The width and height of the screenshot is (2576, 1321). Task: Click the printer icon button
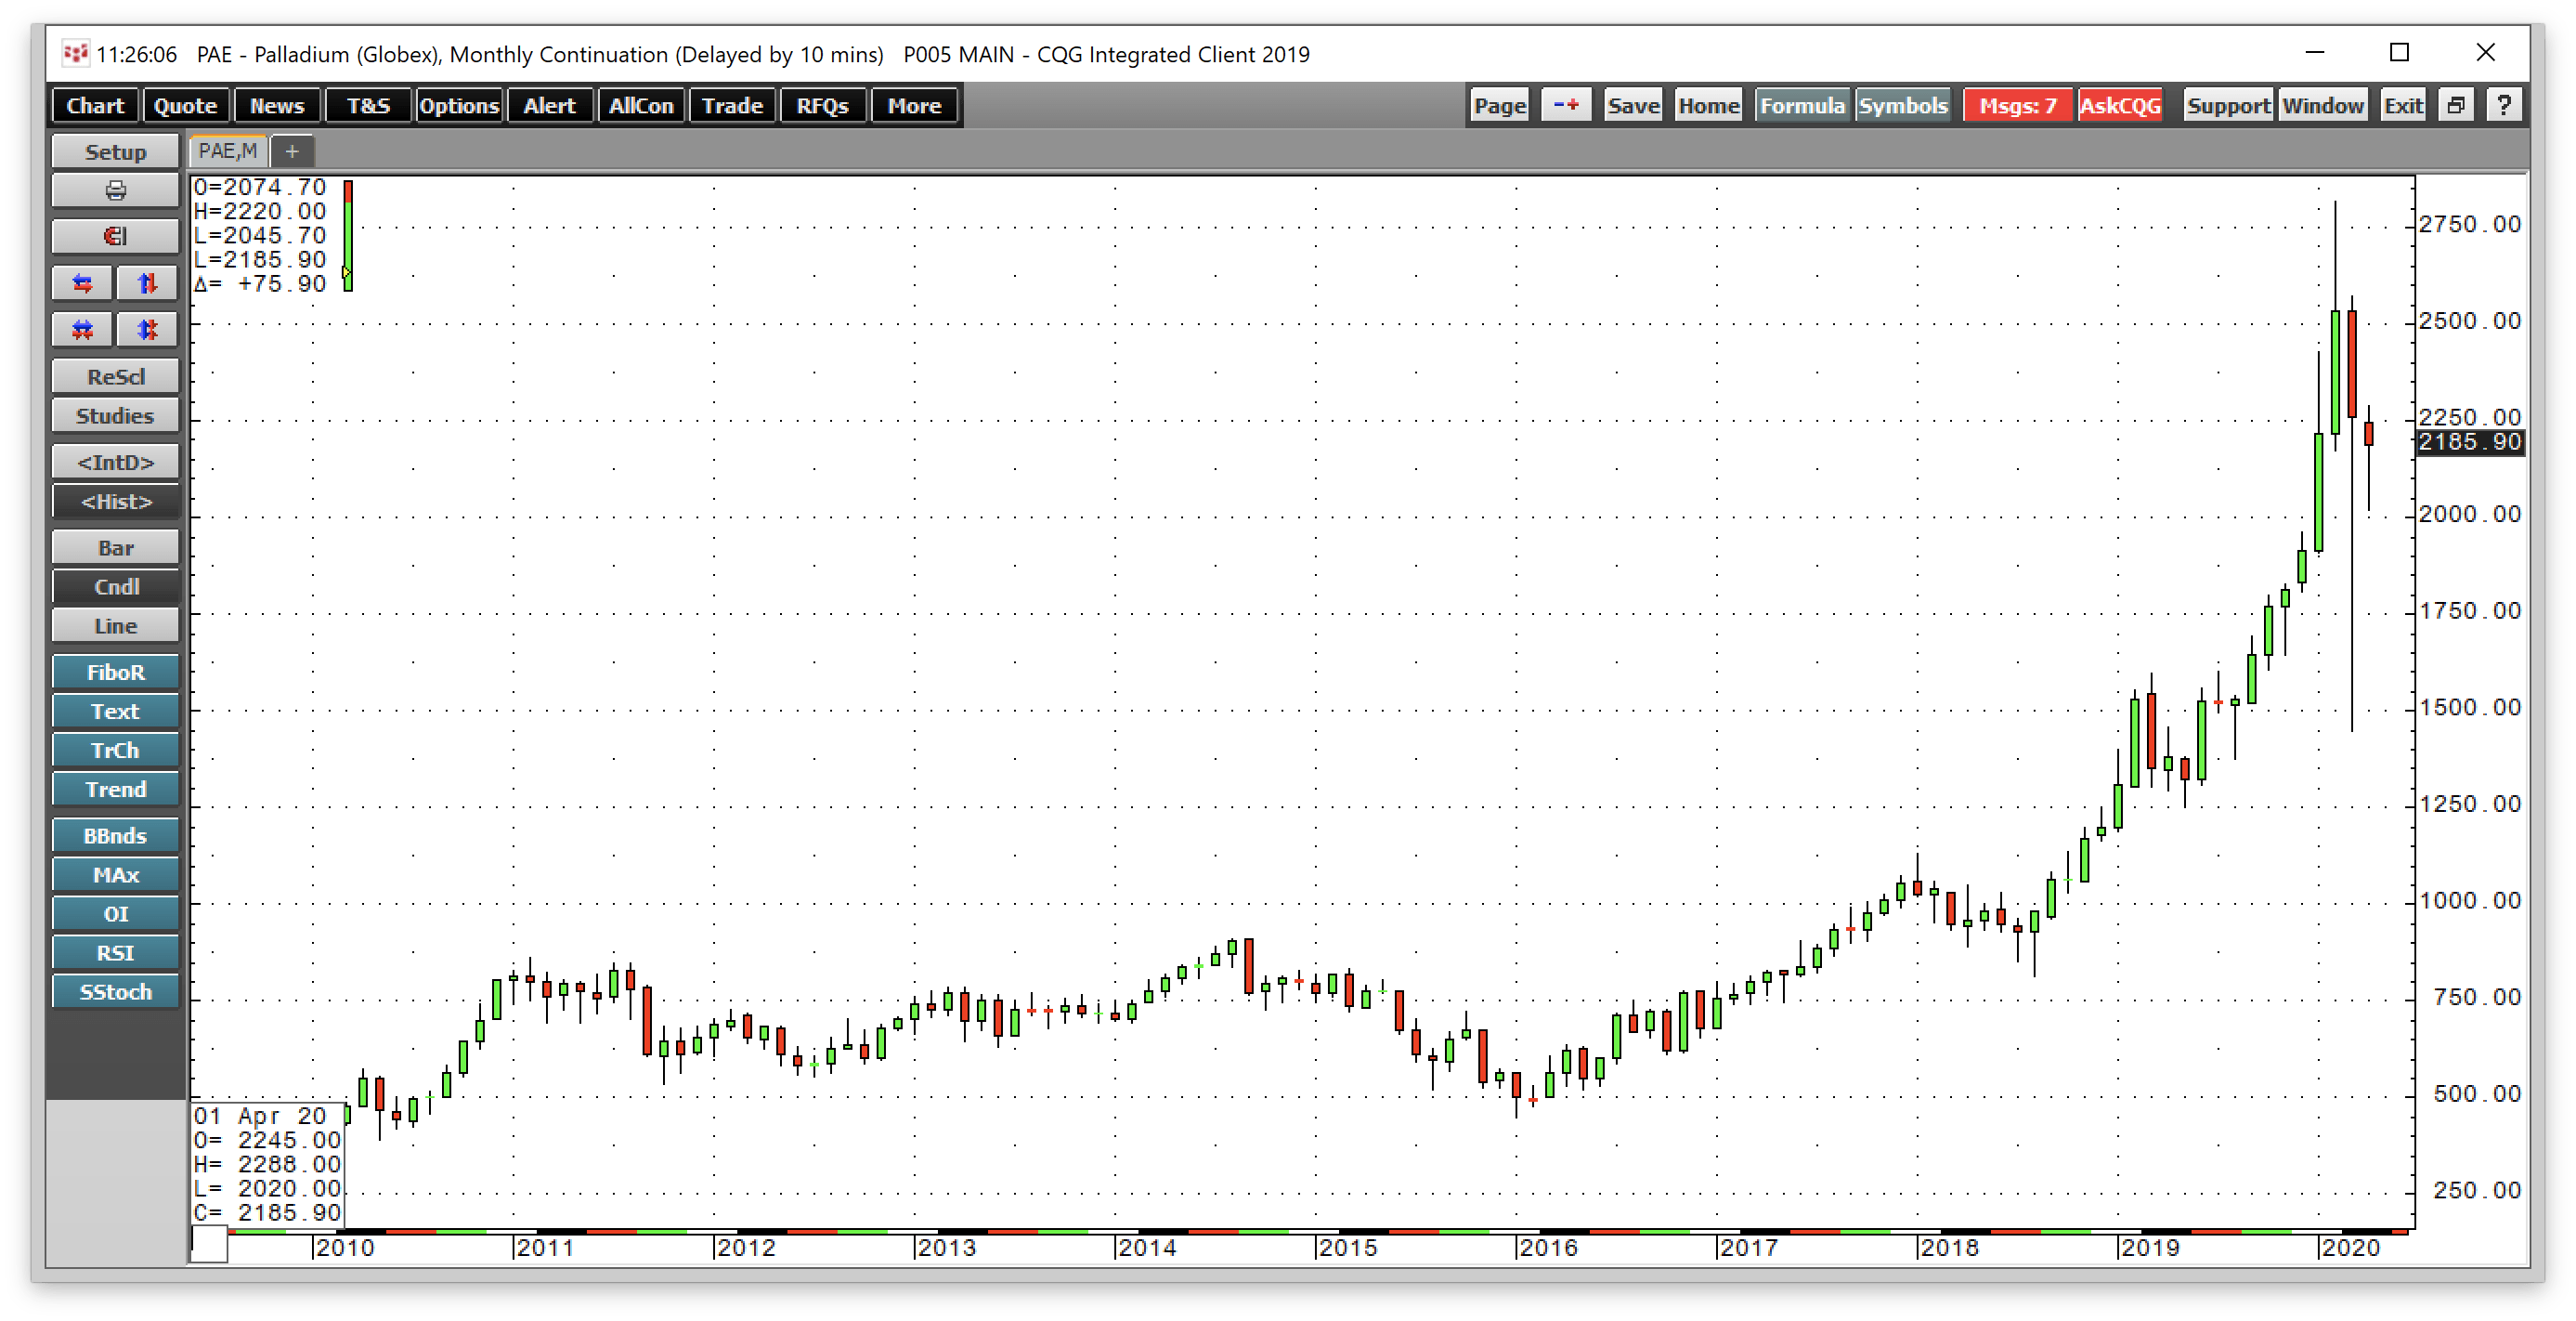coord(115,190)
